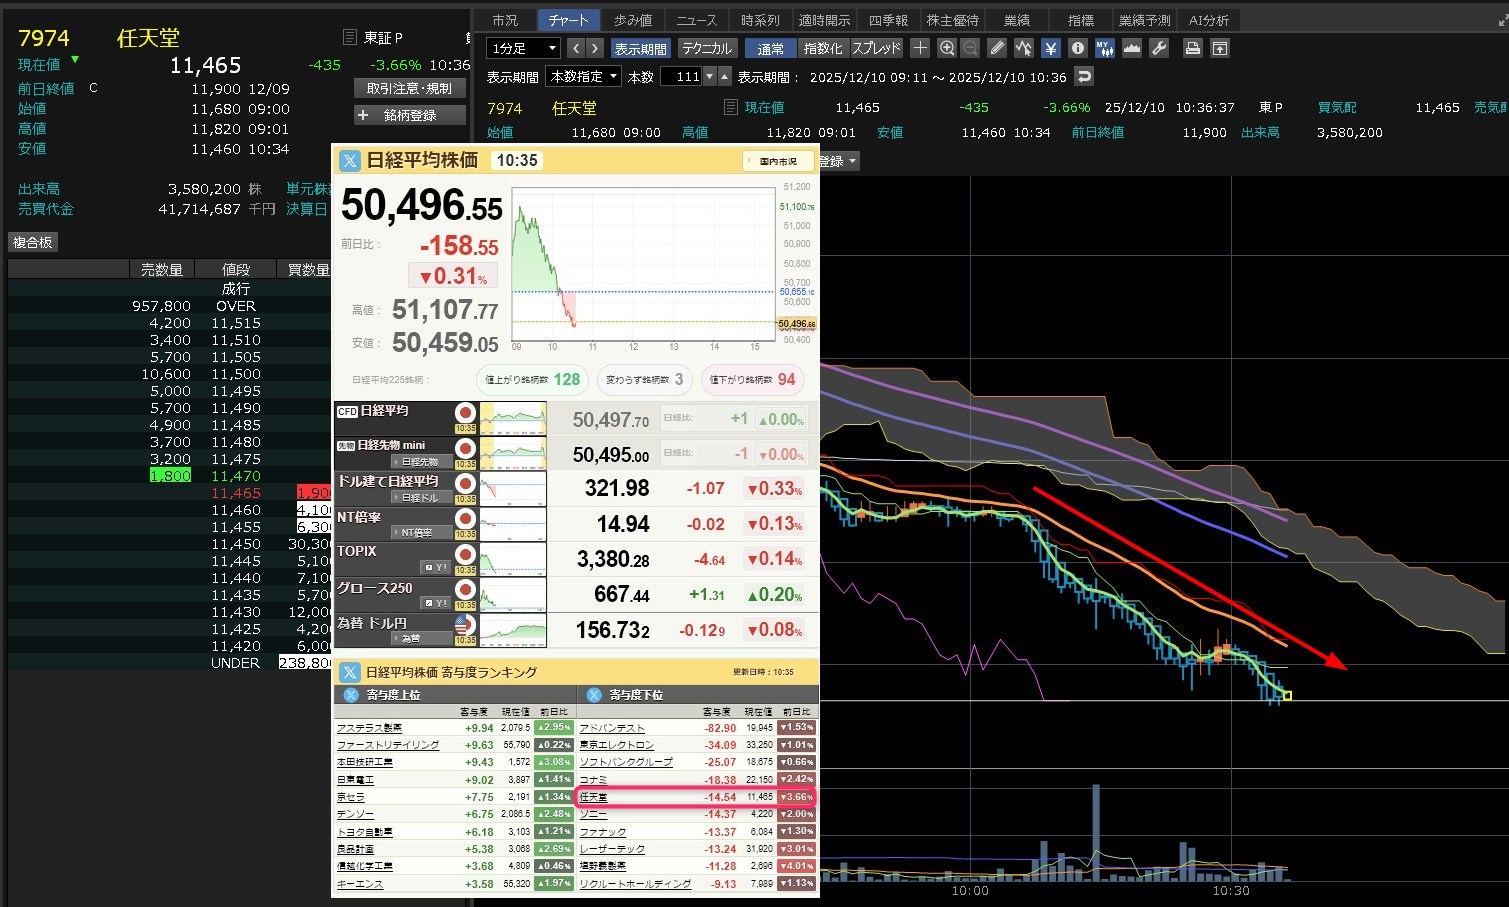Open the 本数指定 period dropdown
1509x907 pixels.
584,77
